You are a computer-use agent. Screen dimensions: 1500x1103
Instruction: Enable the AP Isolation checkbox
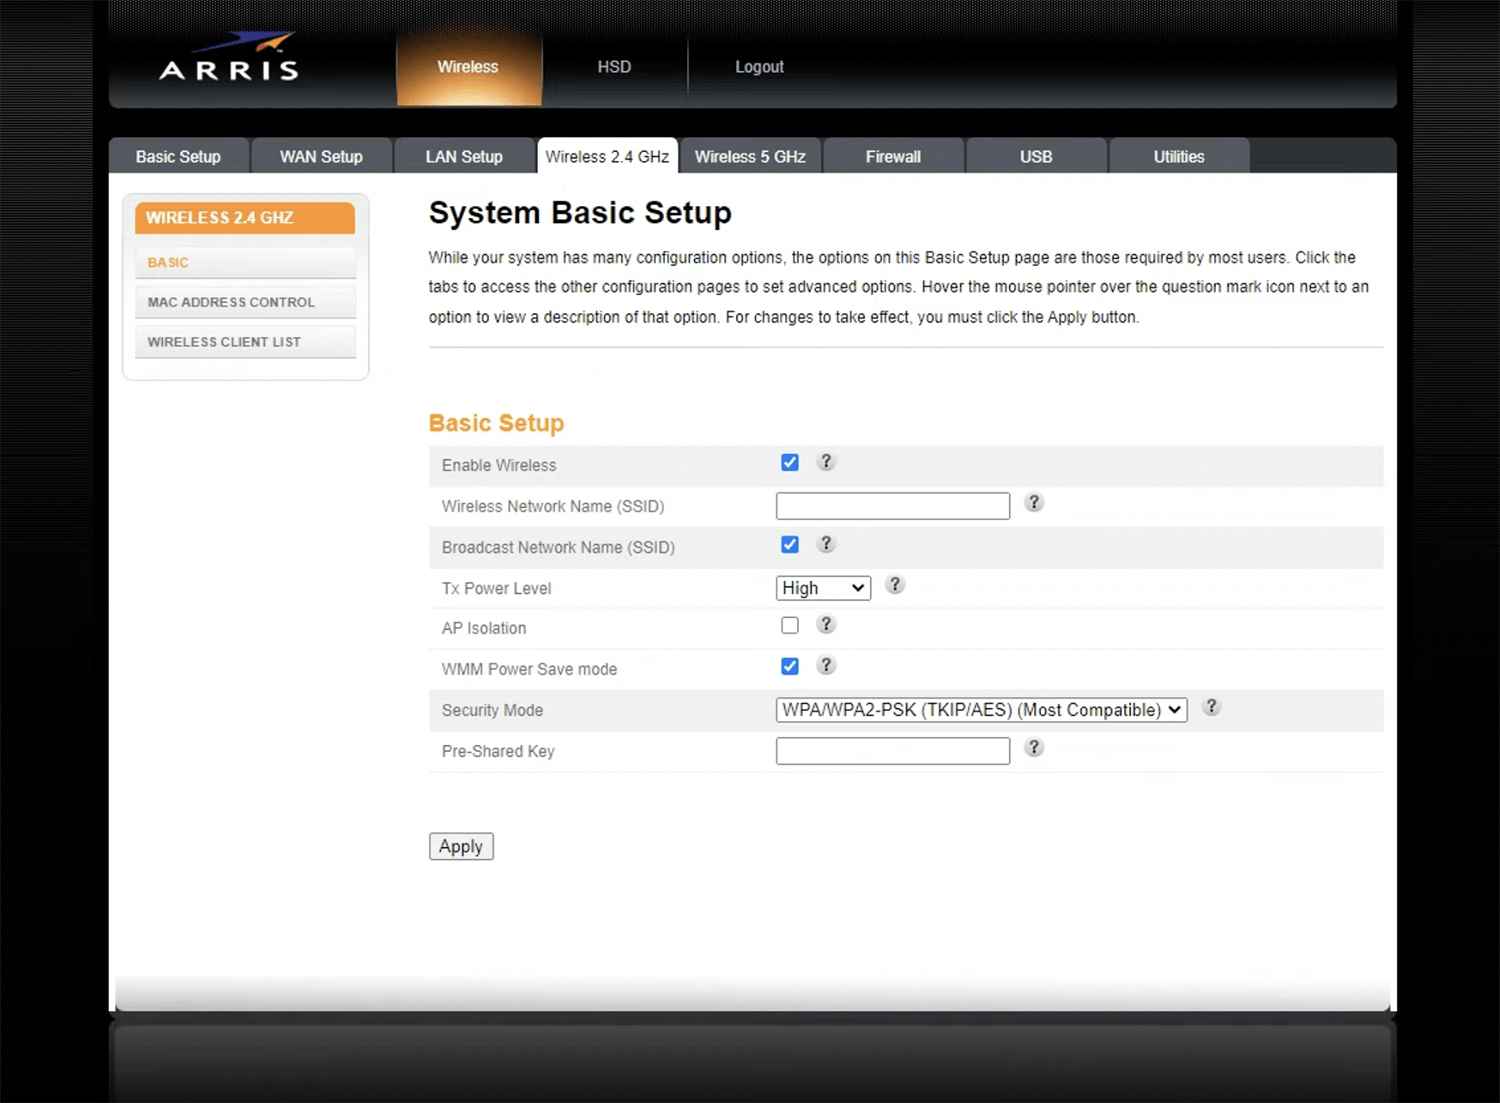pyautogui.click(x=790, y=626)
